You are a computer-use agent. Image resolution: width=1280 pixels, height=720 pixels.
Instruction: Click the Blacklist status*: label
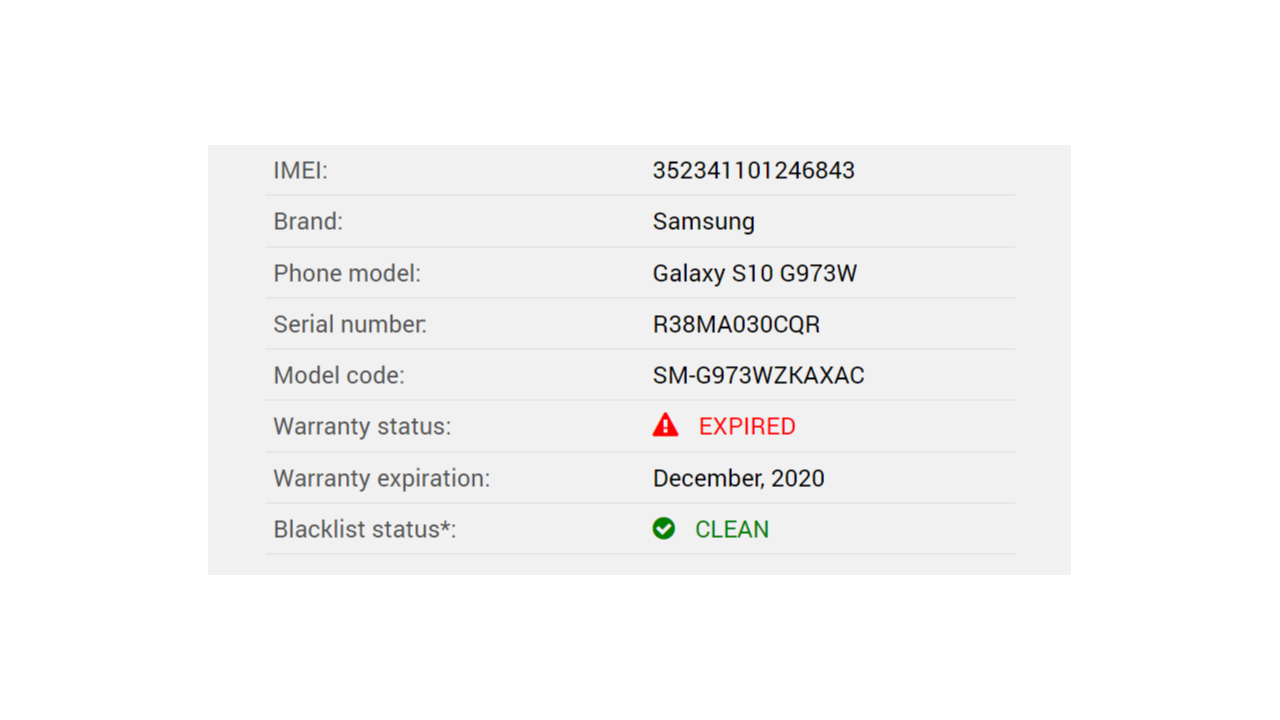coord(365,529)
